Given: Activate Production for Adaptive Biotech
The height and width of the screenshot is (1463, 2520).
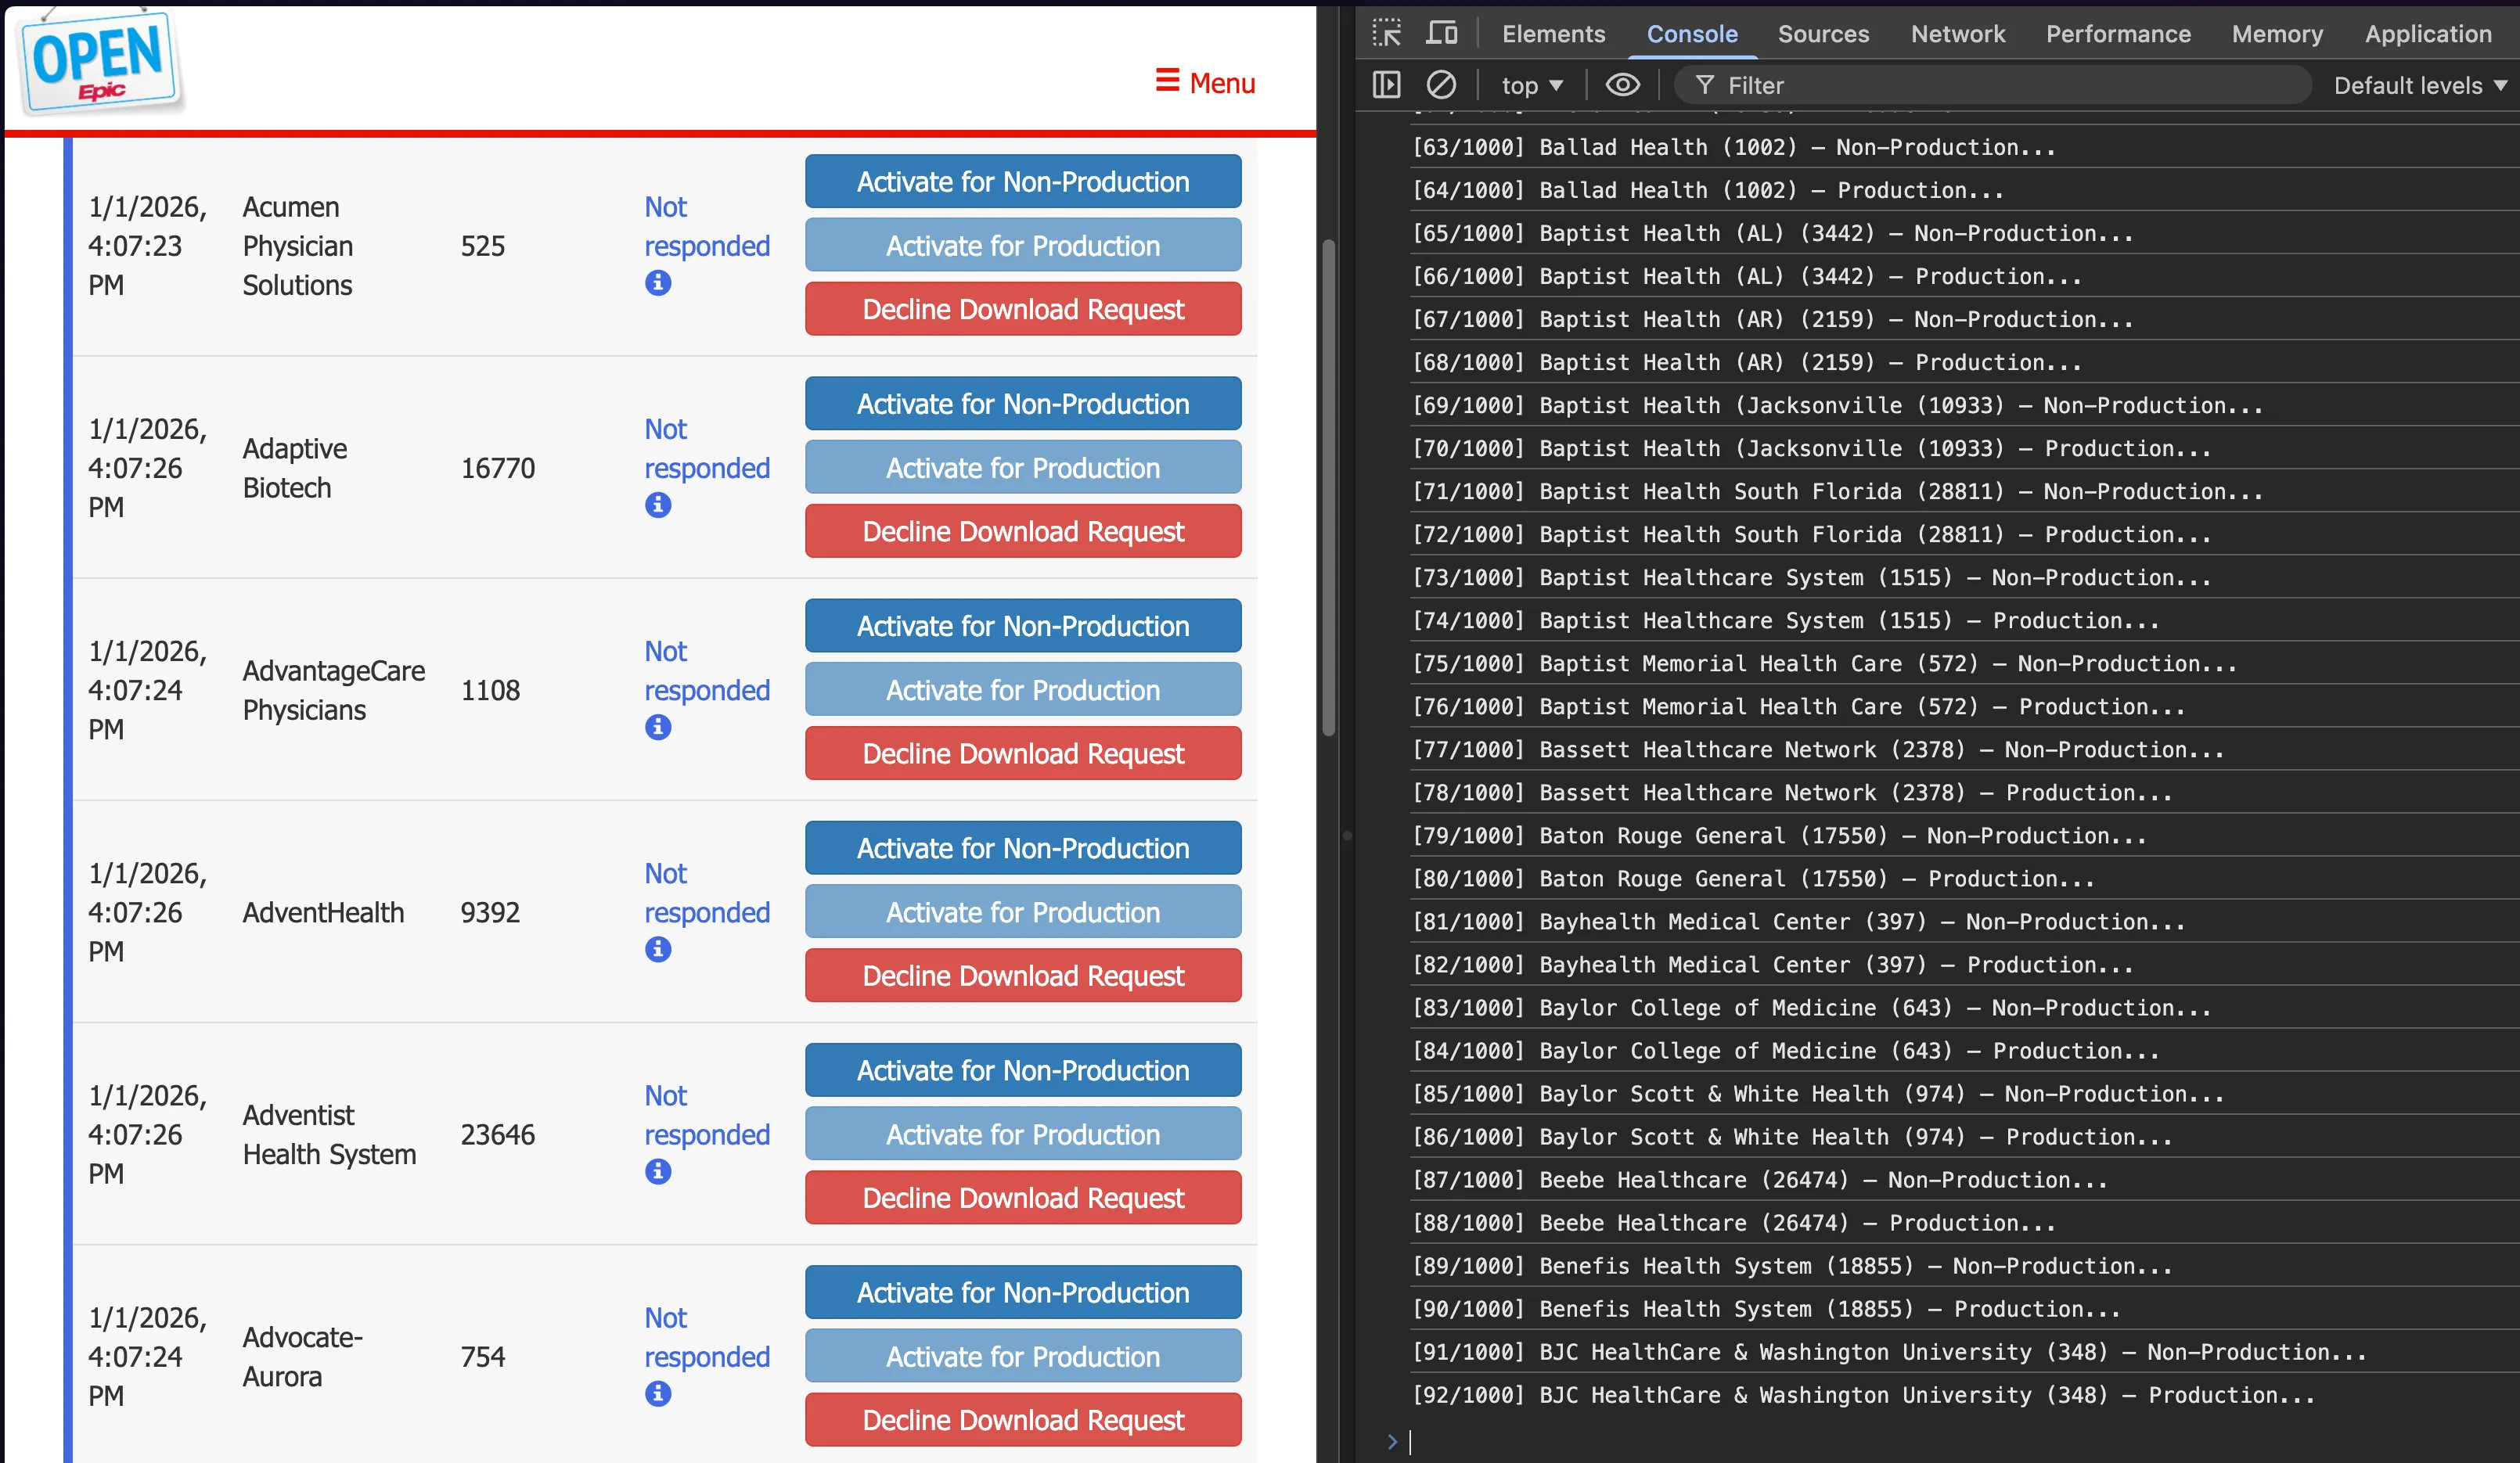Looking at the screenshot, I should click(x=1023, y=467).
